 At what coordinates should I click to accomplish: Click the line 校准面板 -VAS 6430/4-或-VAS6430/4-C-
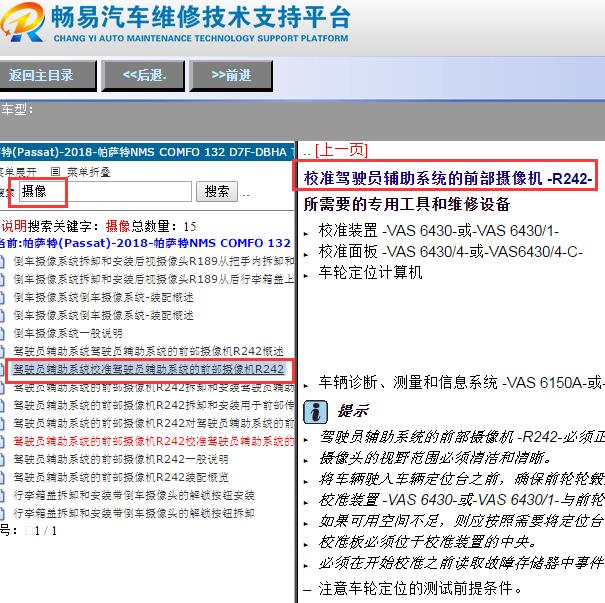pos(451,252)
